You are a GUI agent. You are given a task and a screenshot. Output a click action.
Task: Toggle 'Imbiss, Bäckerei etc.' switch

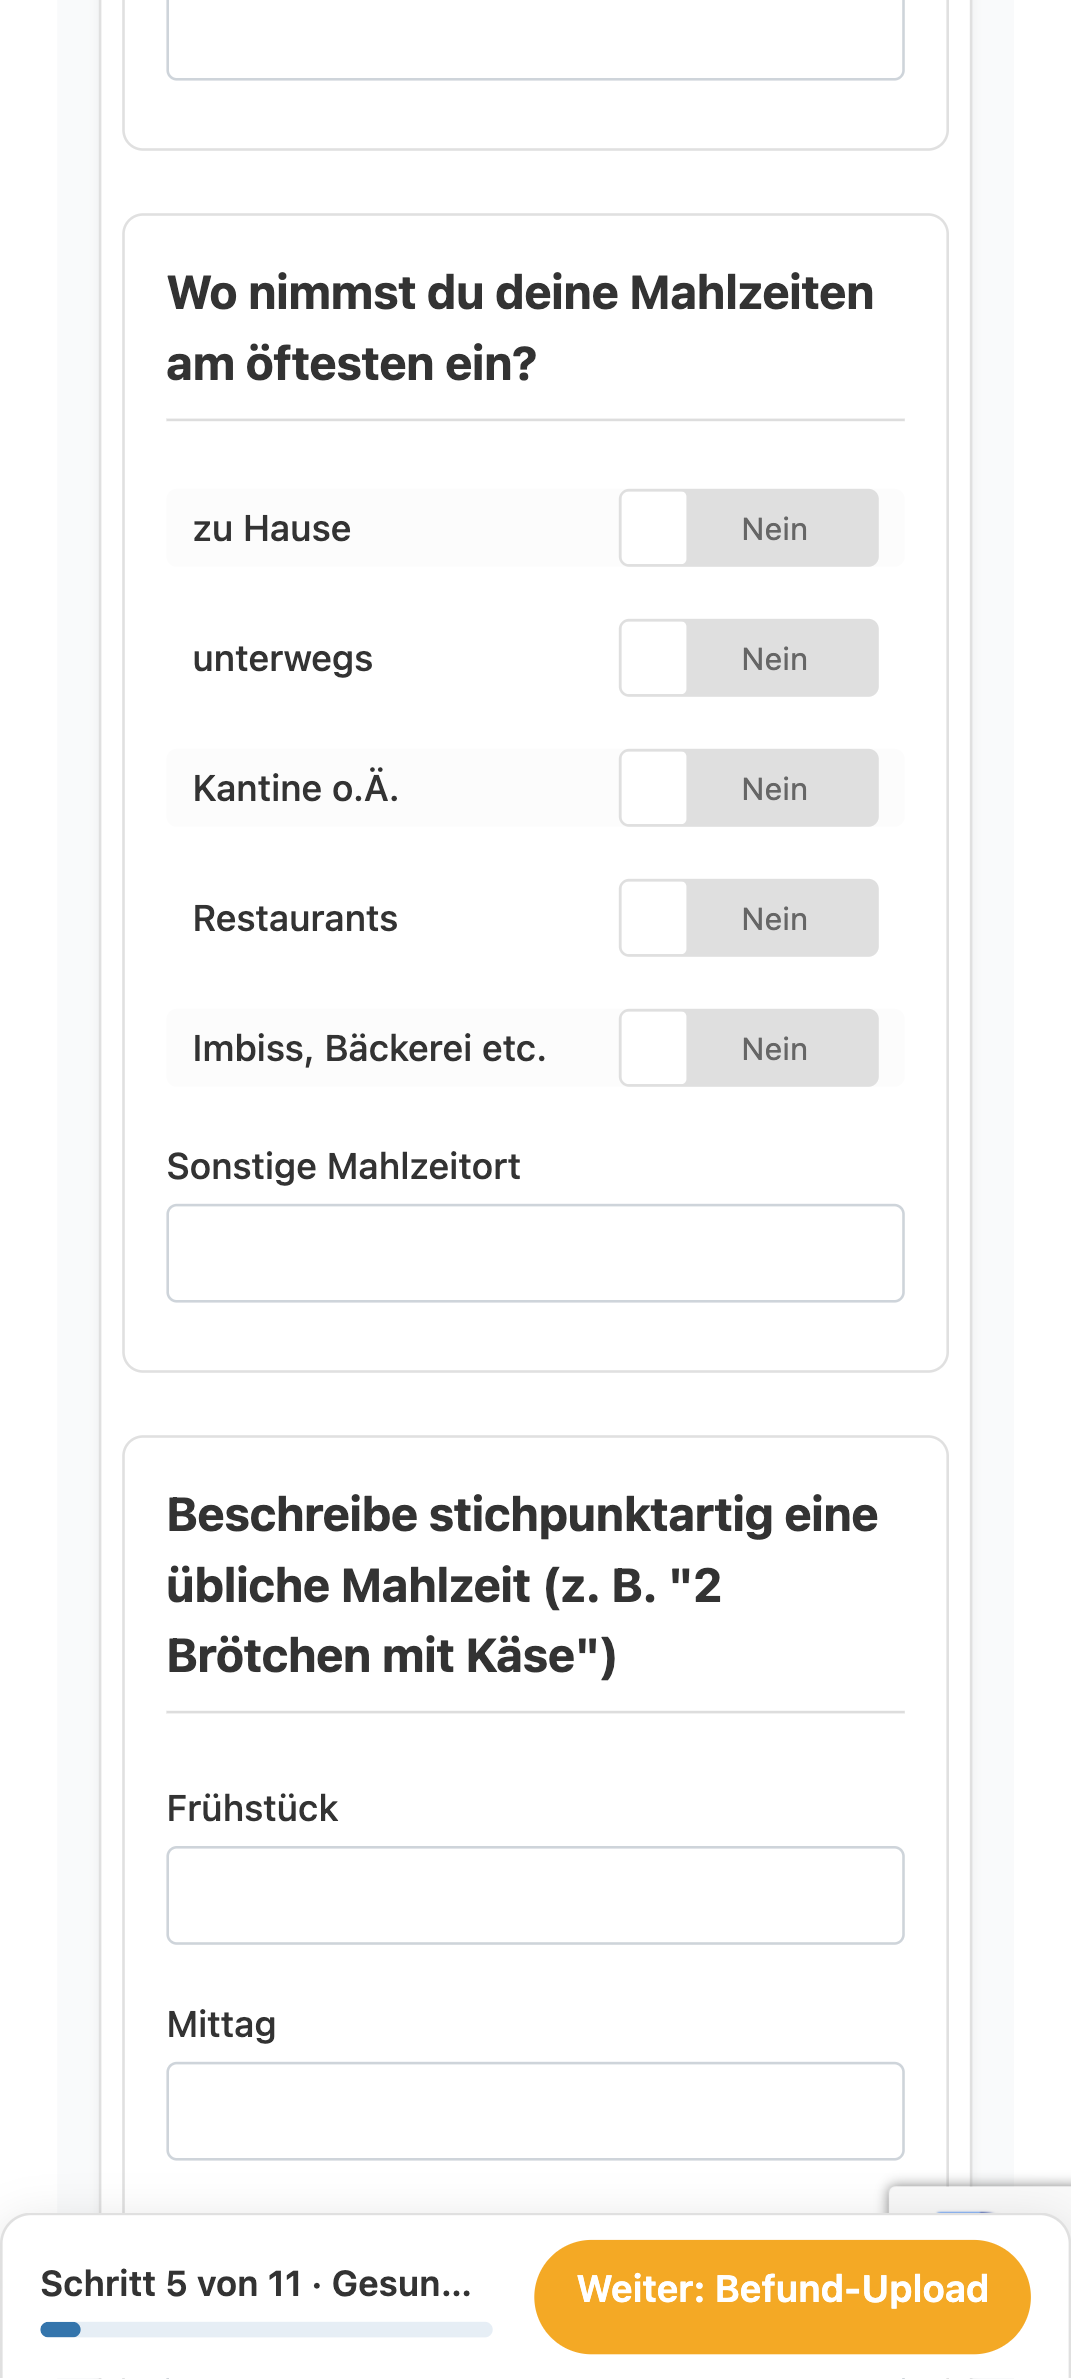coord(749,1048)
